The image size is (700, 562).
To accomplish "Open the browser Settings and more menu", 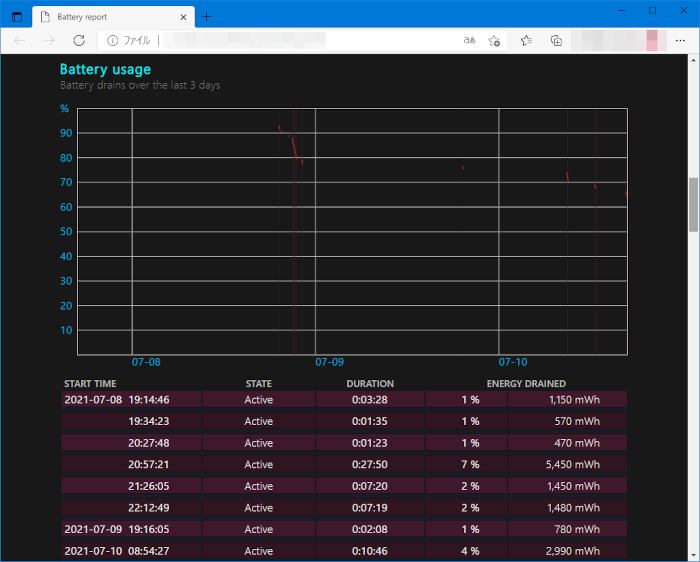I will [x=680, y=40].
